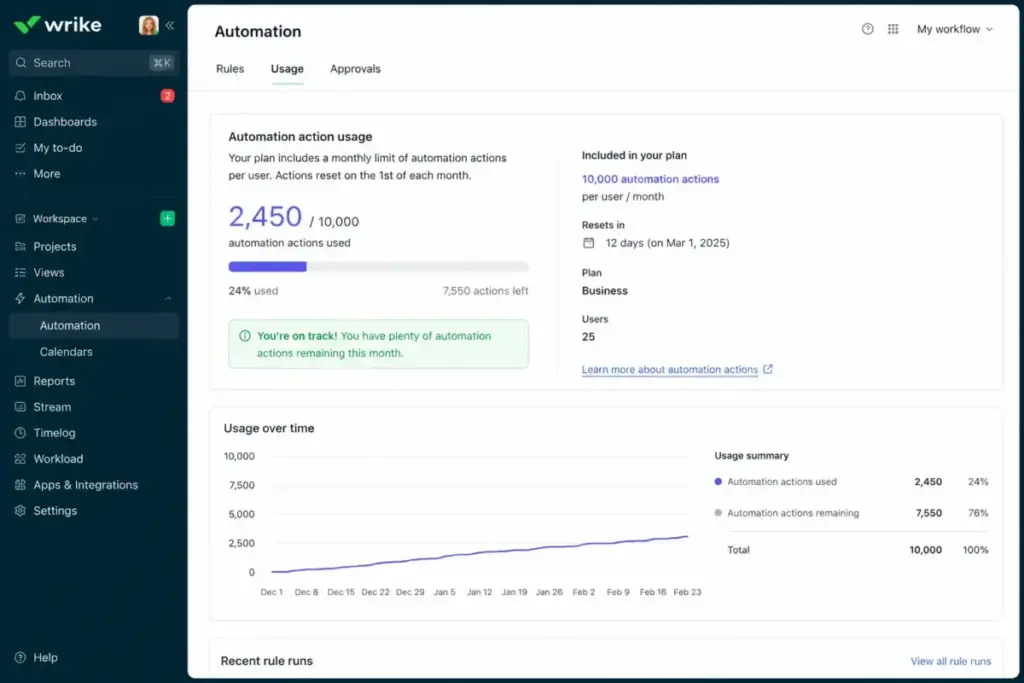Collapse the Automation sidebar section chevron
The height and width of the screenshot is (683, 1024).
tap(168, 298)
